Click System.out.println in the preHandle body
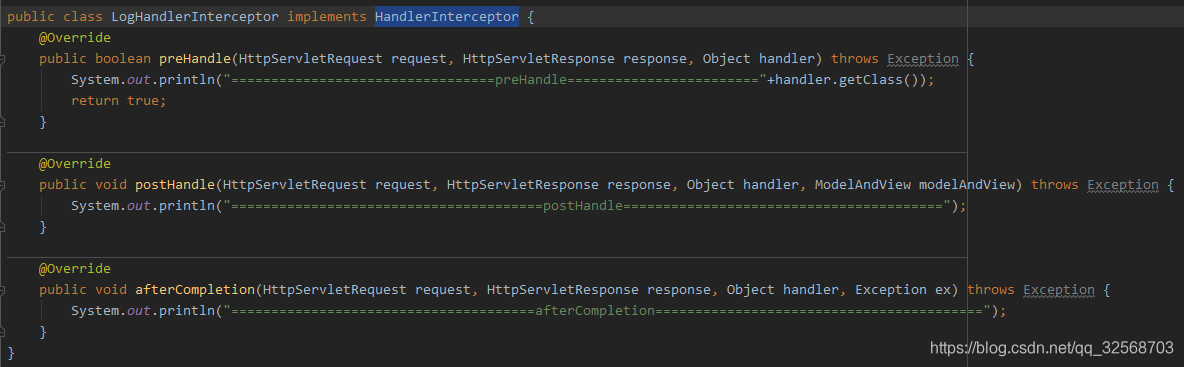This screenshot has height=367, width=1184. click(x=143, y=80)
